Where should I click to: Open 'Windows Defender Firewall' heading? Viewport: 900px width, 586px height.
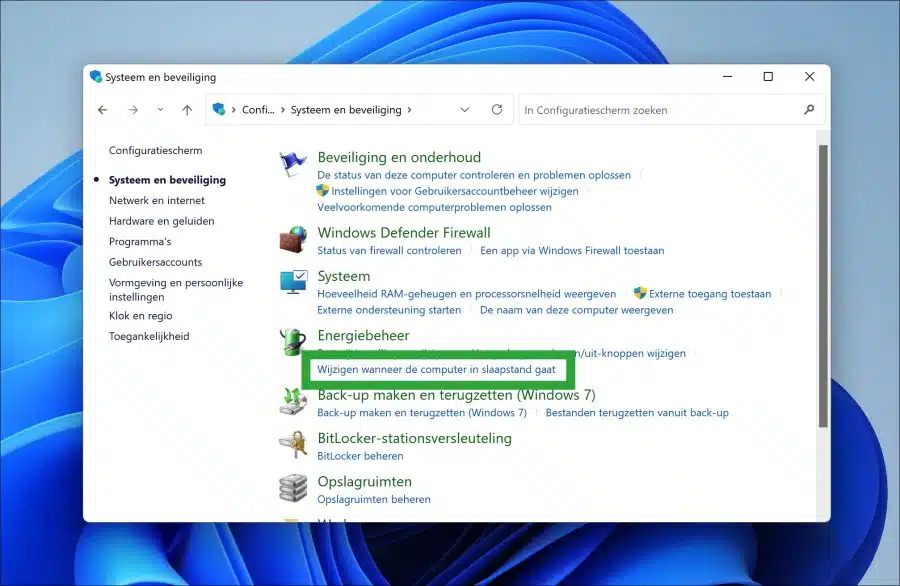point(404,232)
